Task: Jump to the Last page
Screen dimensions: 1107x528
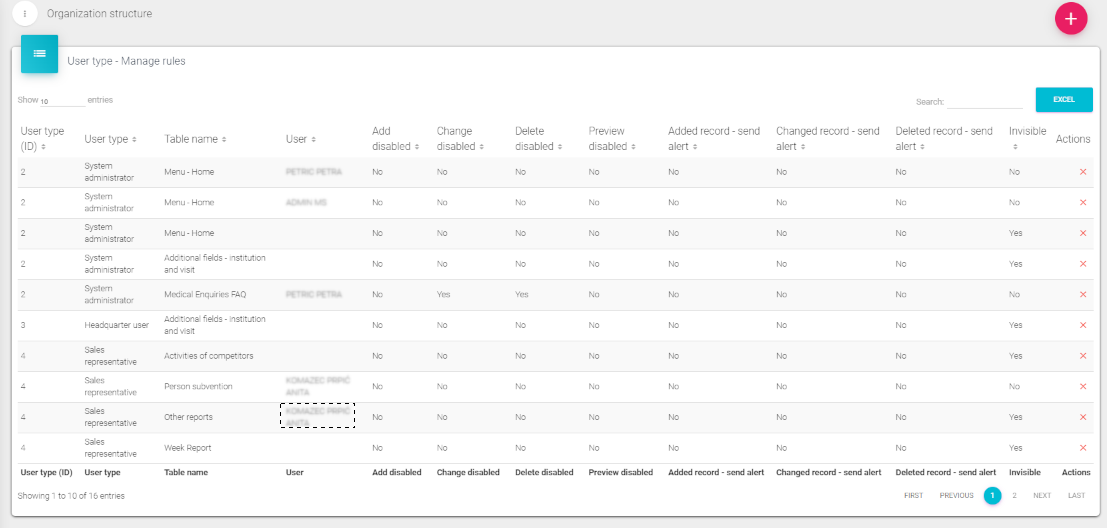Action: point(1076,496)
